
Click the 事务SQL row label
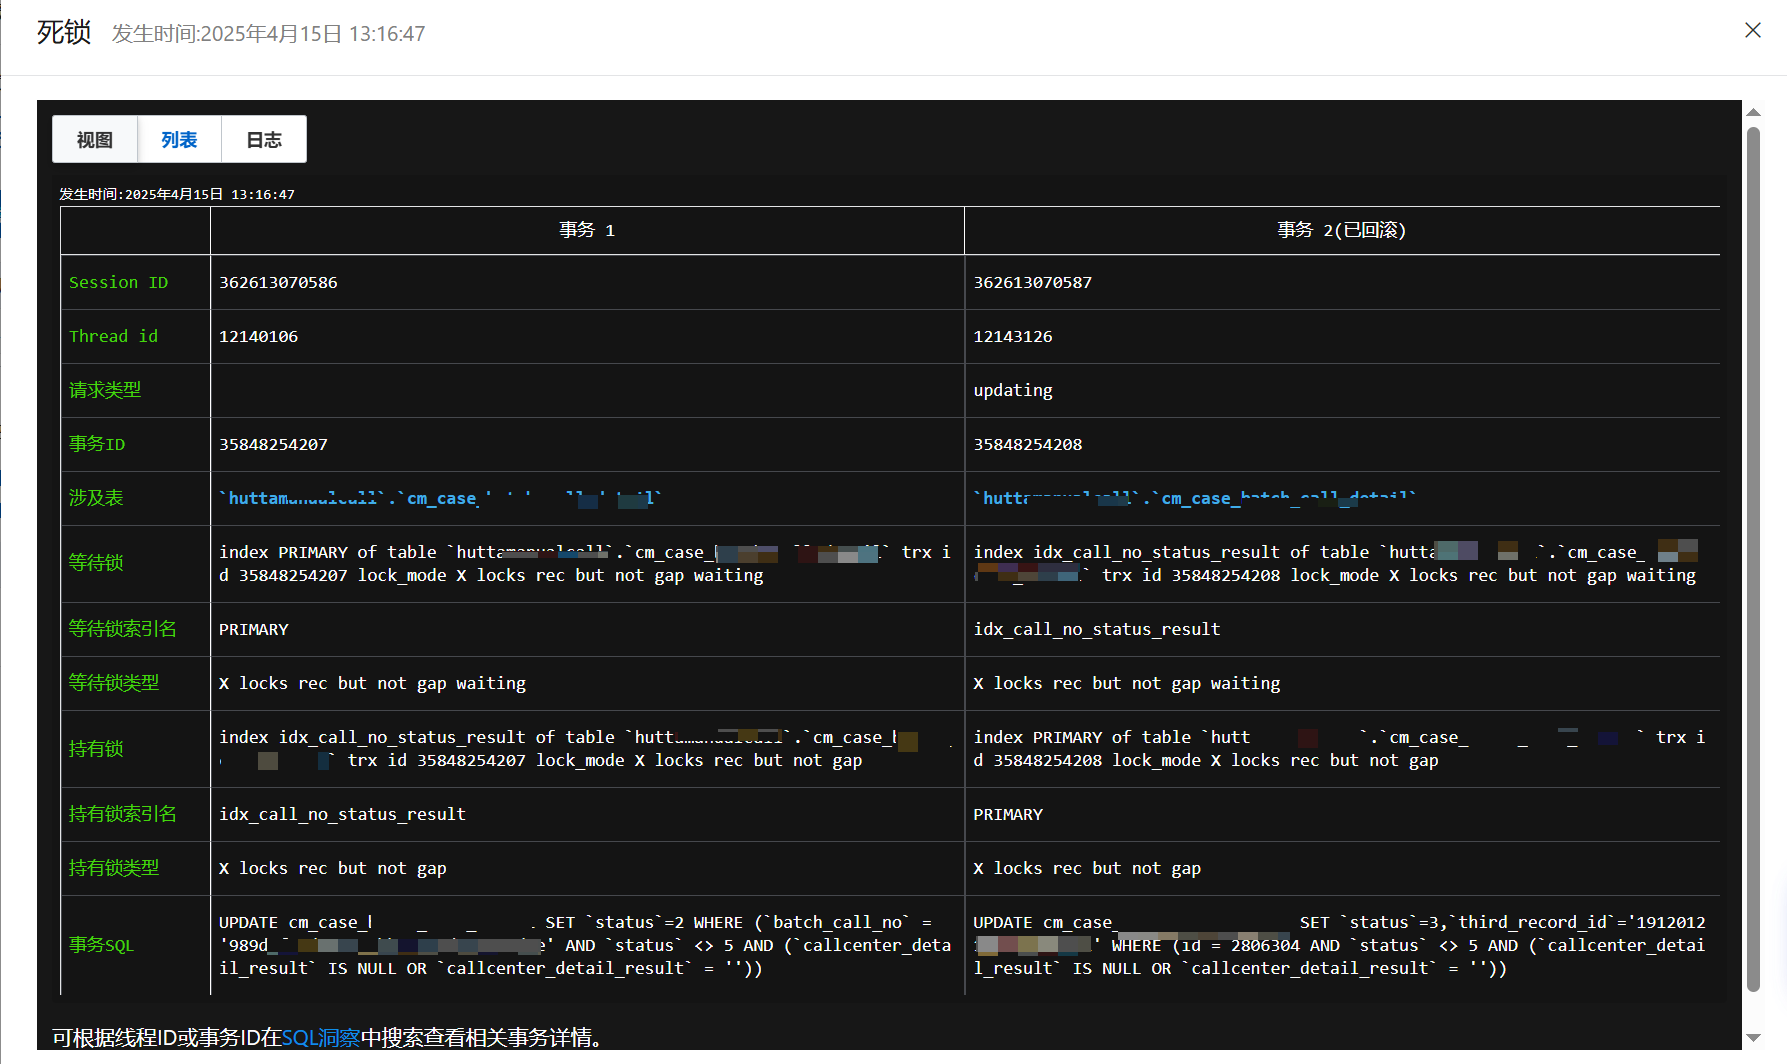[101, 946]
